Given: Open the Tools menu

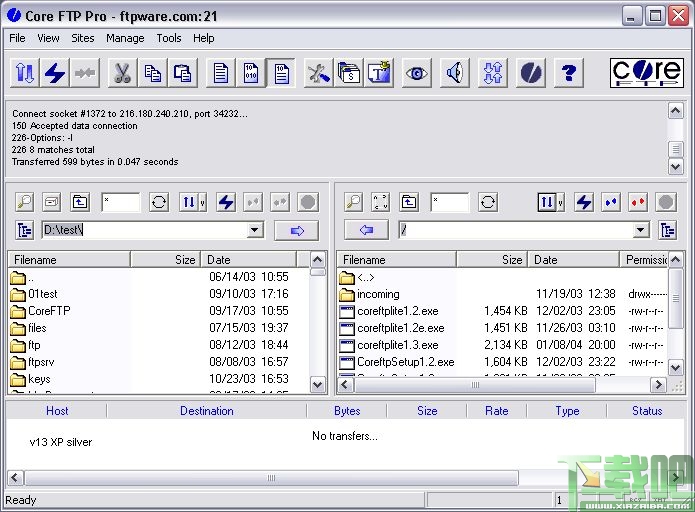Looking at the screenshot, I should pyautogui.click(x=169, y=38).
